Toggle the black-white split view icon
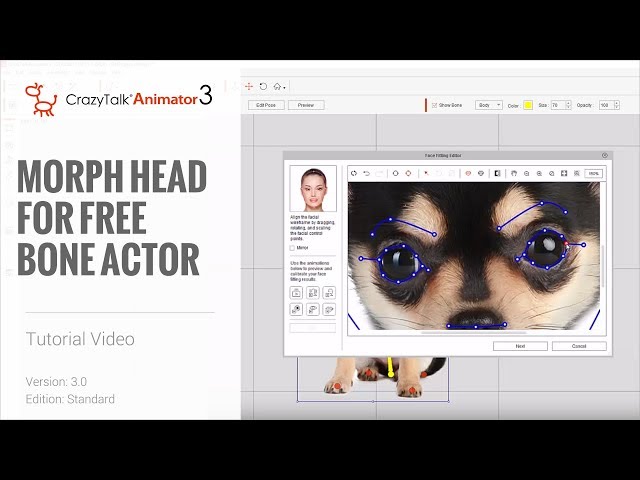Image resolution: width=640 pixels, height=480 pixels. click(497, 173)
